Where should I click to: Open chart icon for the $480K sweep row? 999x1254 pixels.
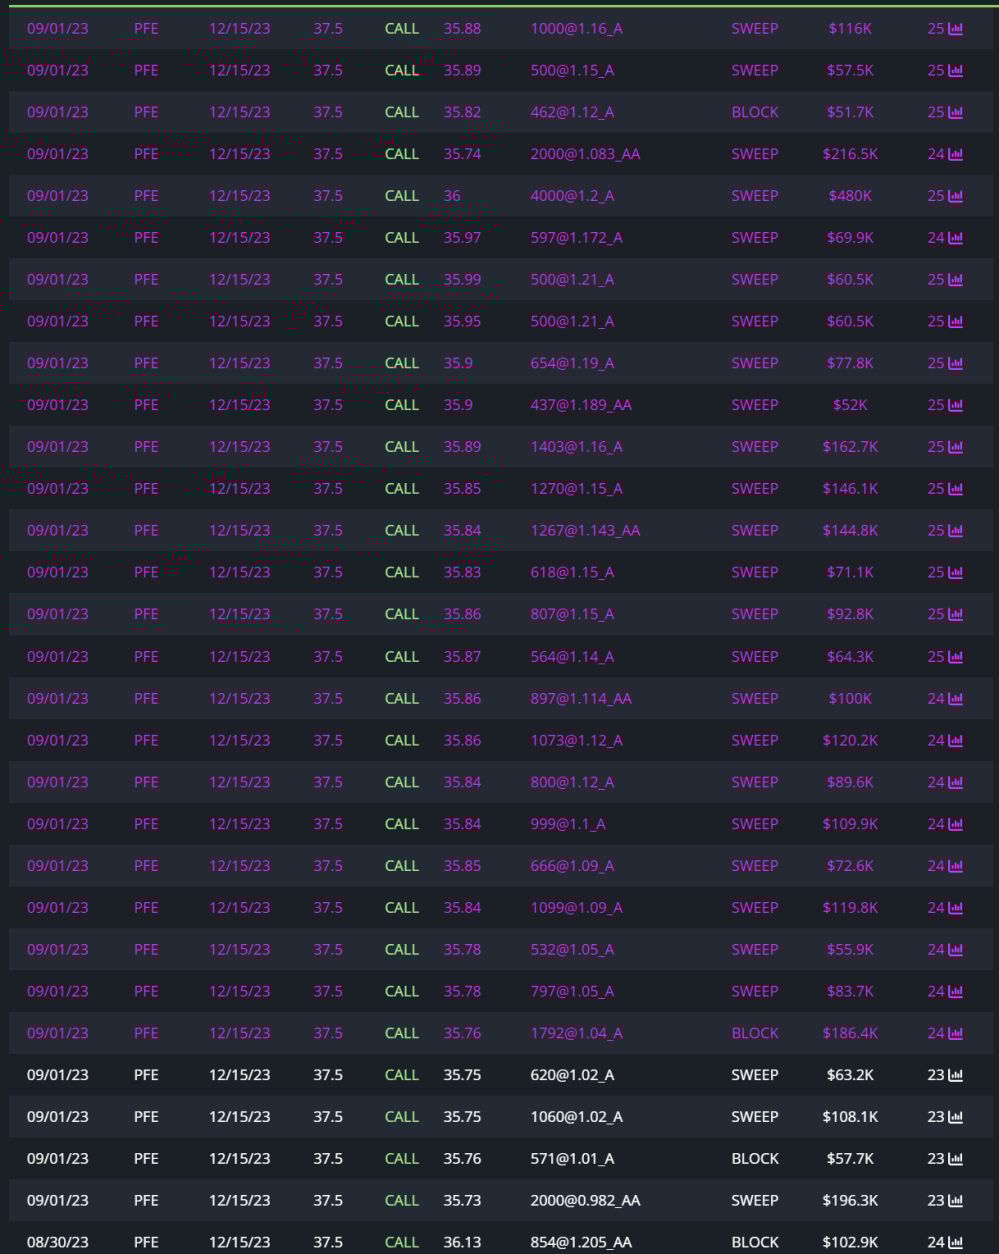[955, 196]
